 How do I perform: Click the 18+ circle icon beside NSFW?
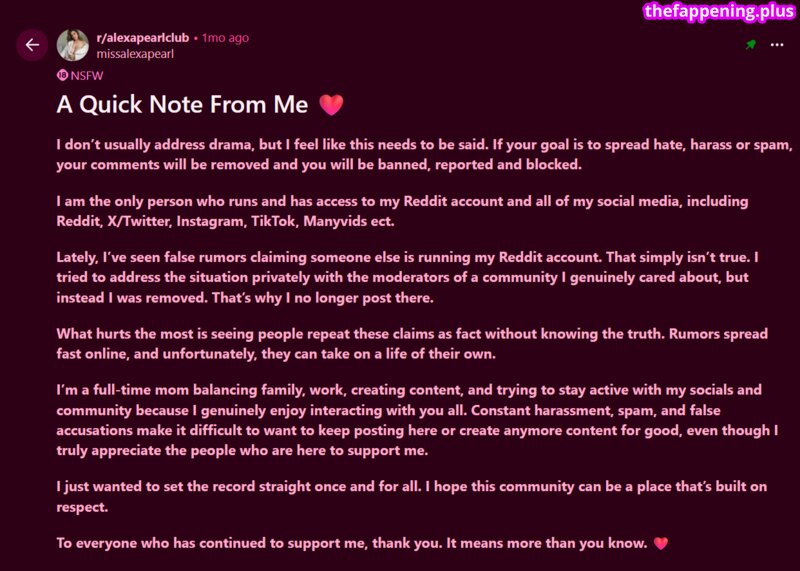62,76
